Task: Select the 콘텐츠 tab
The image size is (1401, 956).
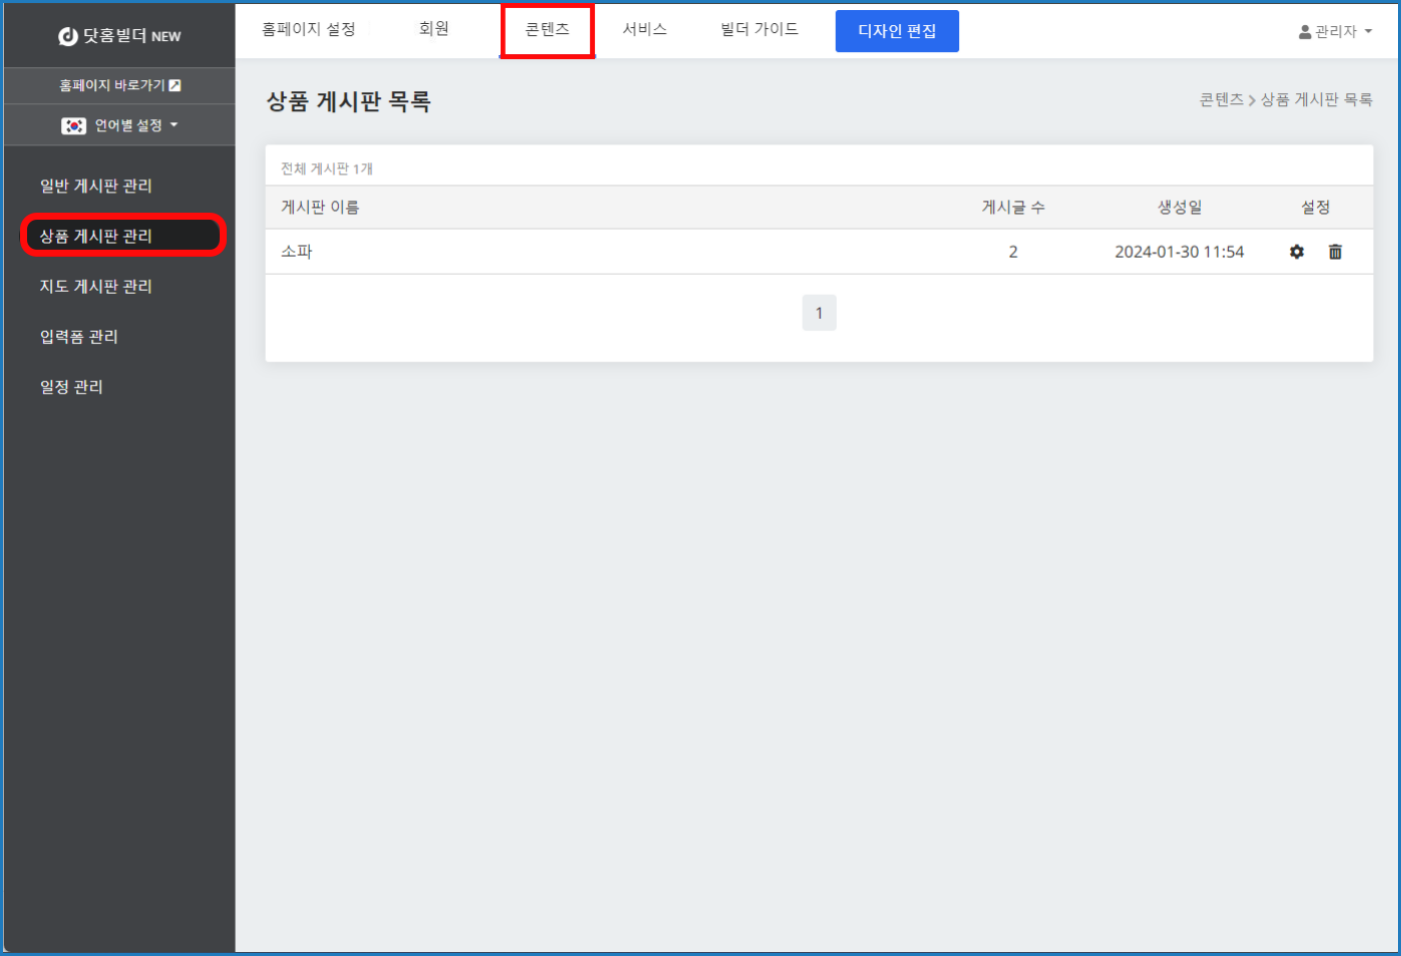Action: click(x=547, y=30)
